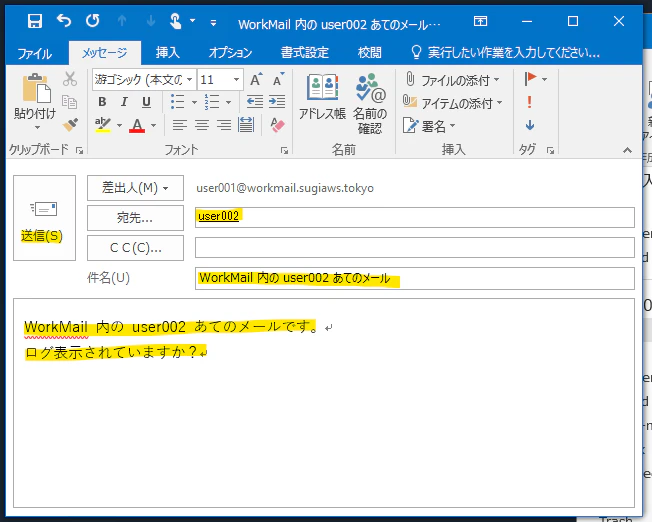This screenshot has width=652, height=522.
Task: Open the follow-up flag dropdown arrow
Action: point(544,79)
